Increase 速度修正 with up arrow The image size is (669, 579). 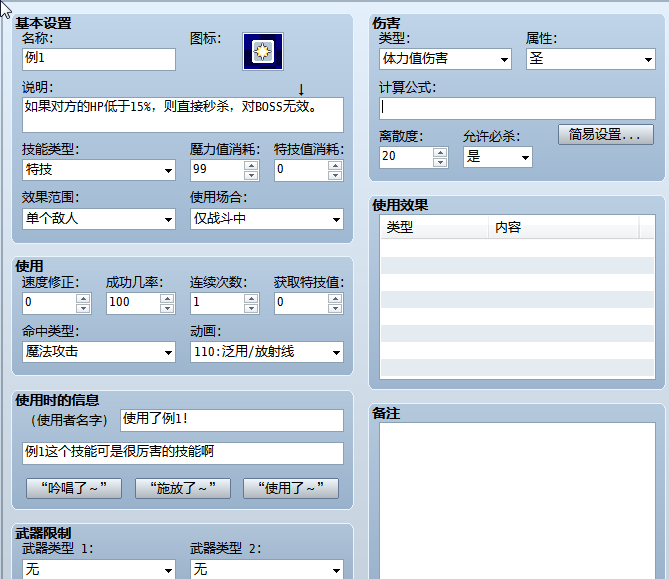click(x=83, y=298)
